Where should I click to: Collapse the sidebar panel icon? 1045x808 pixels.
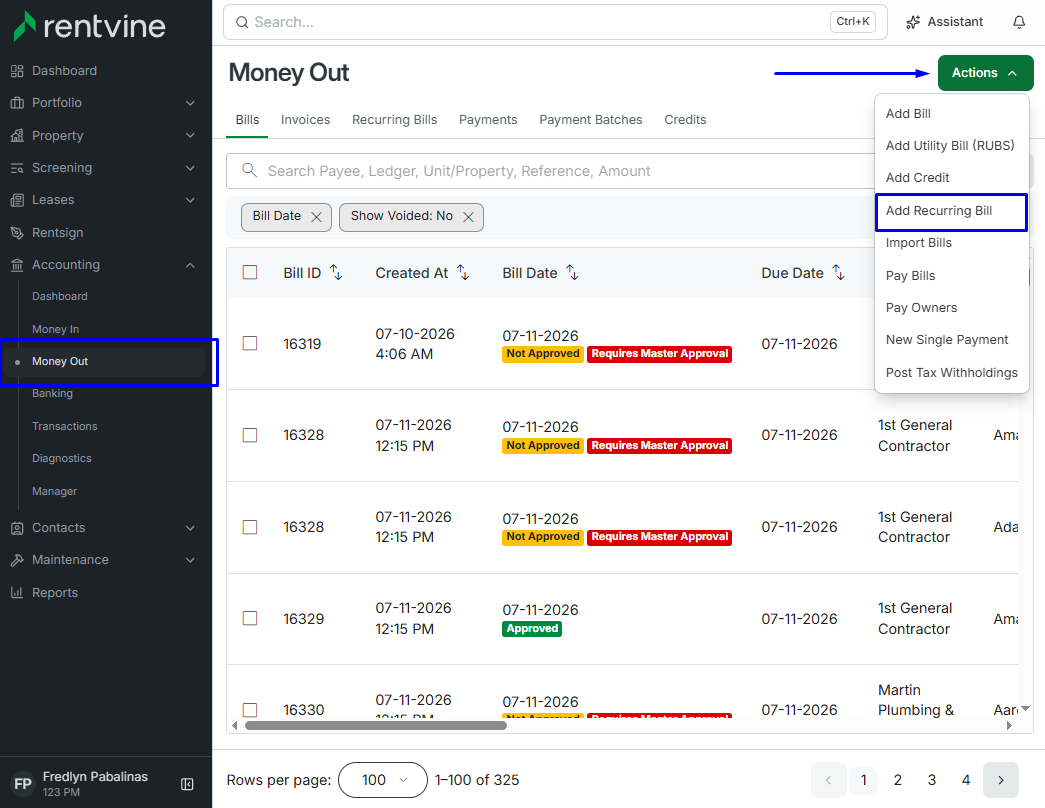[187, 784]
